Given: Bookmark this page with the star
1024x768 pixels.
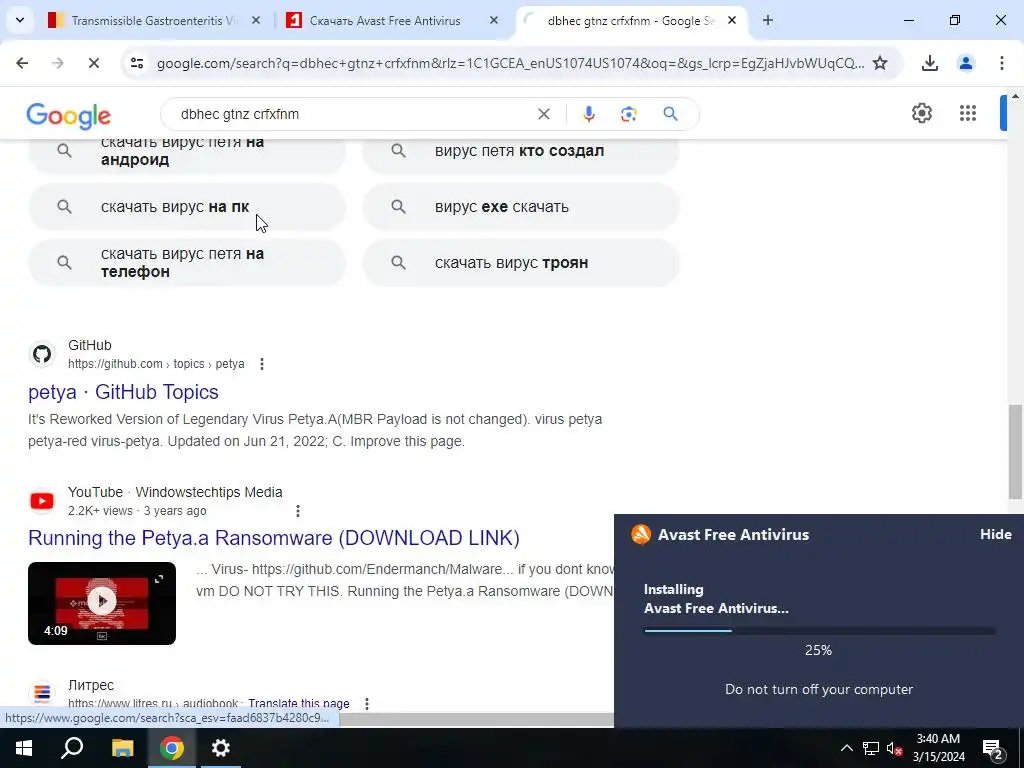Looking at the screenshot, I should (880, 63).
